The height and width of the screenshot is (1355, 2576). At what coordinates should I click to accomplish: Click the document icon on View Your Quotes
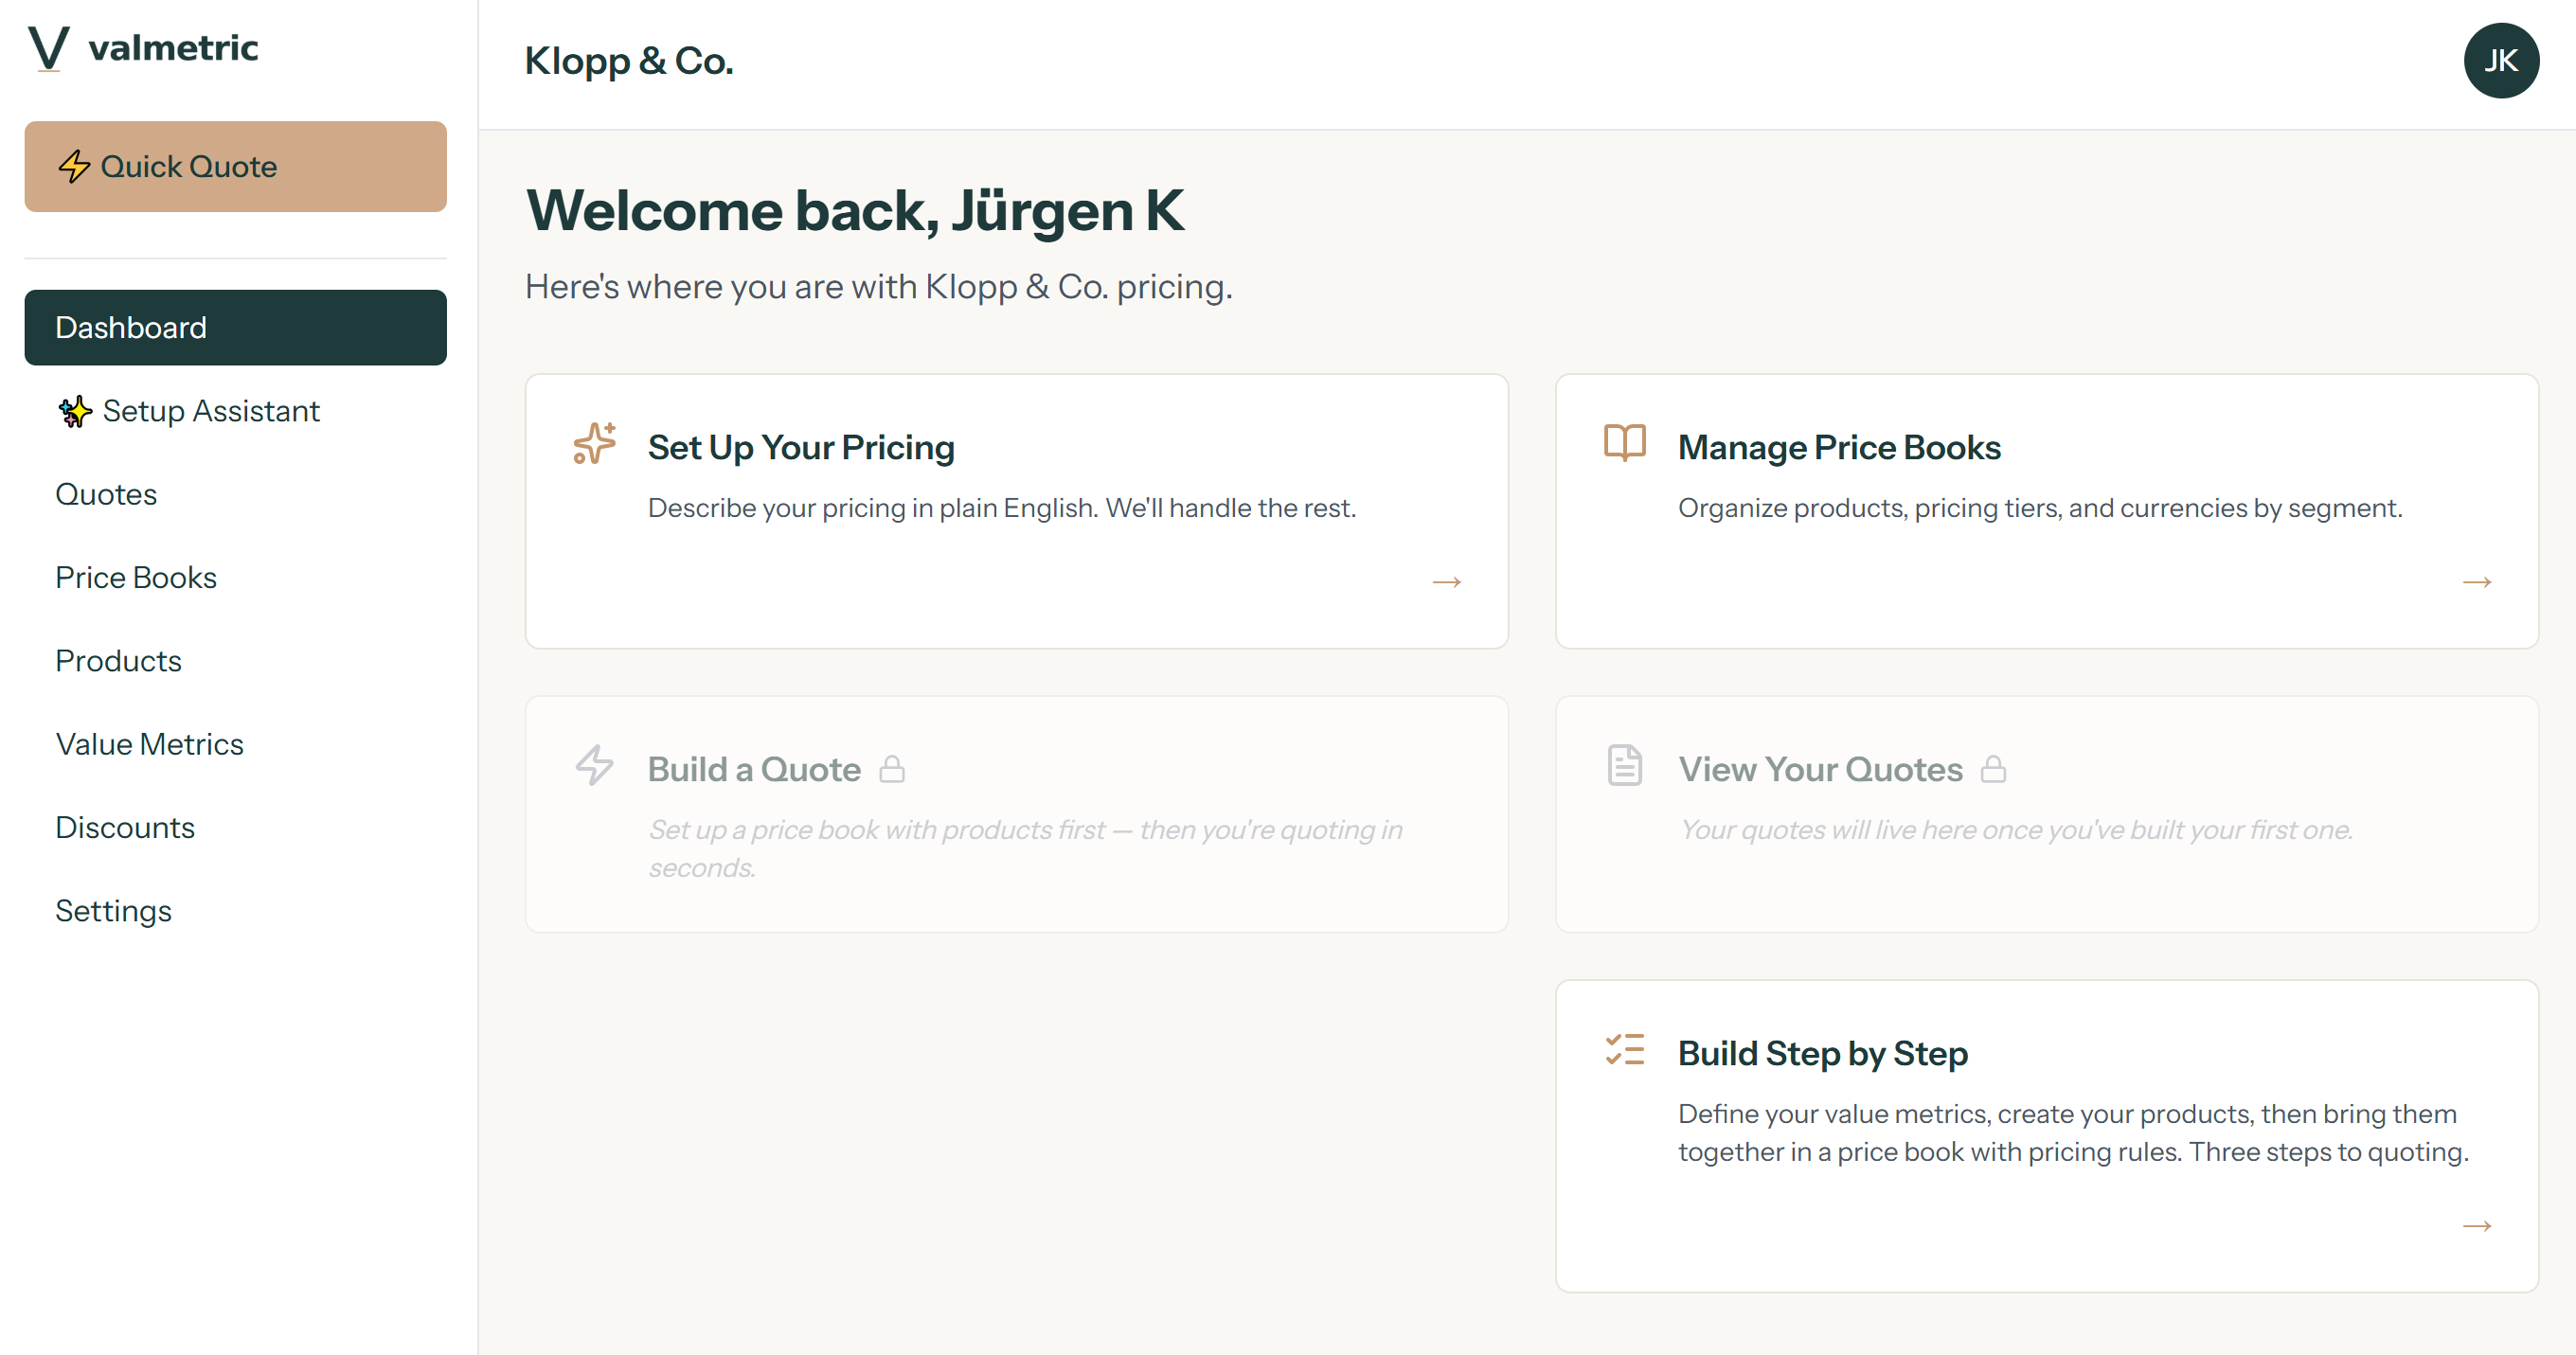pyautogui.click(x=1622, y=765)
